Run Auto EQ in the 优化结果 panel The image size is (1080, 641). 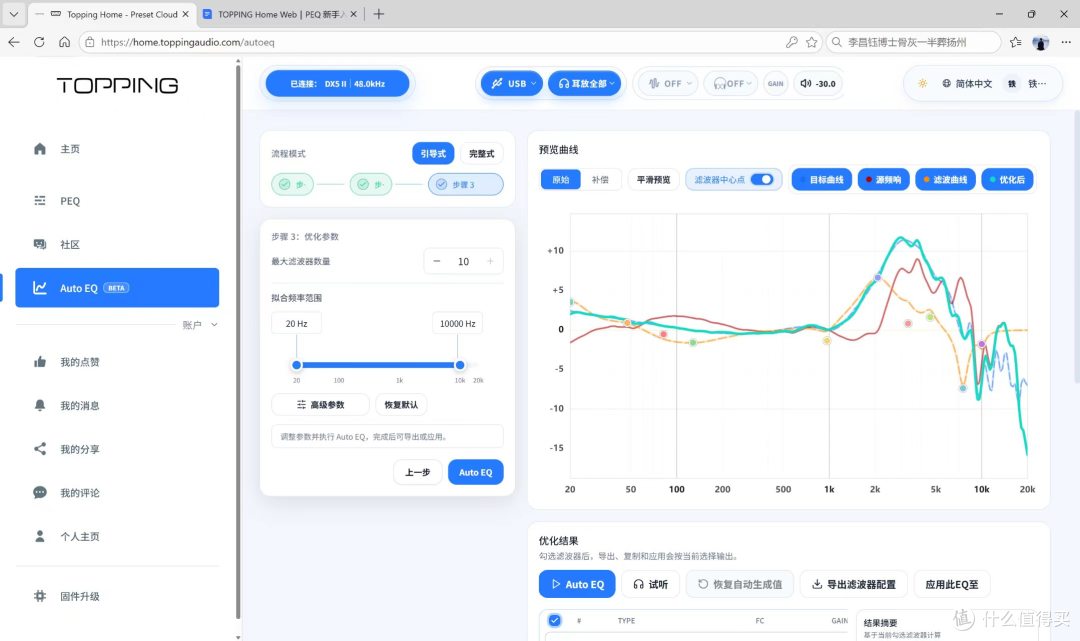[x=577, y=585]
